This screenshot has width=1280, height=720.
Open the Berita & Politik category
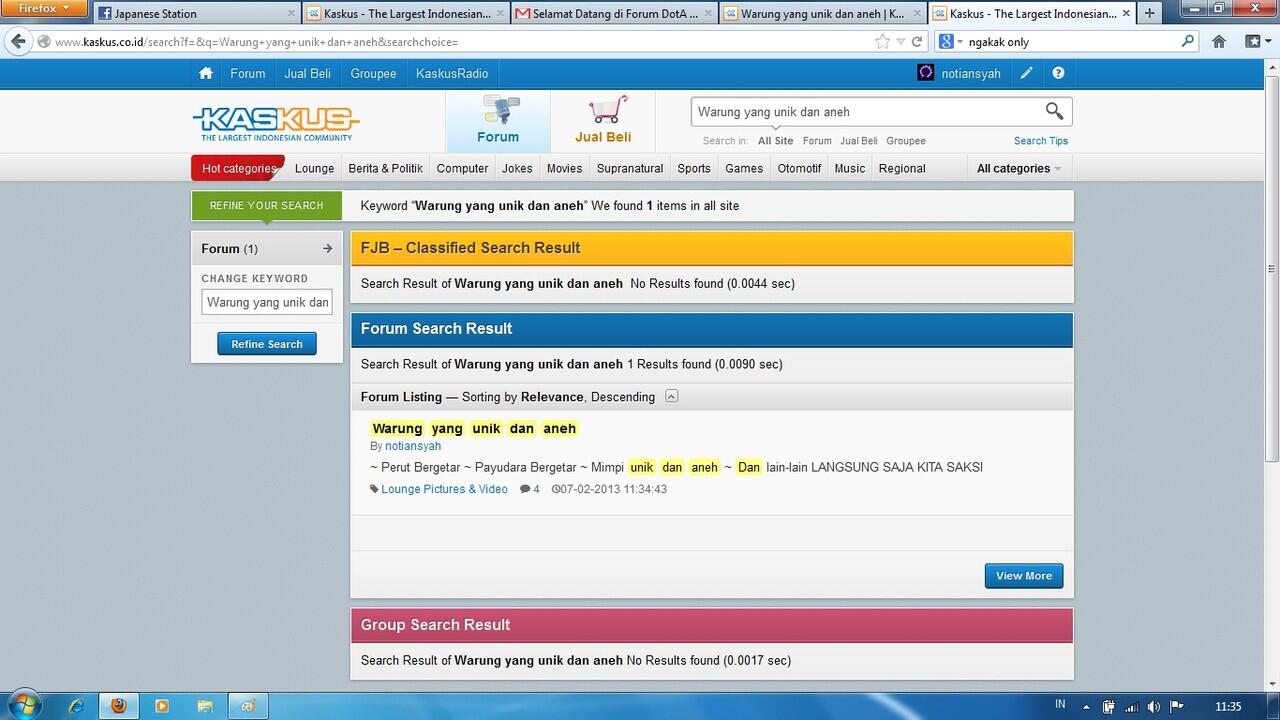(385, 168)
